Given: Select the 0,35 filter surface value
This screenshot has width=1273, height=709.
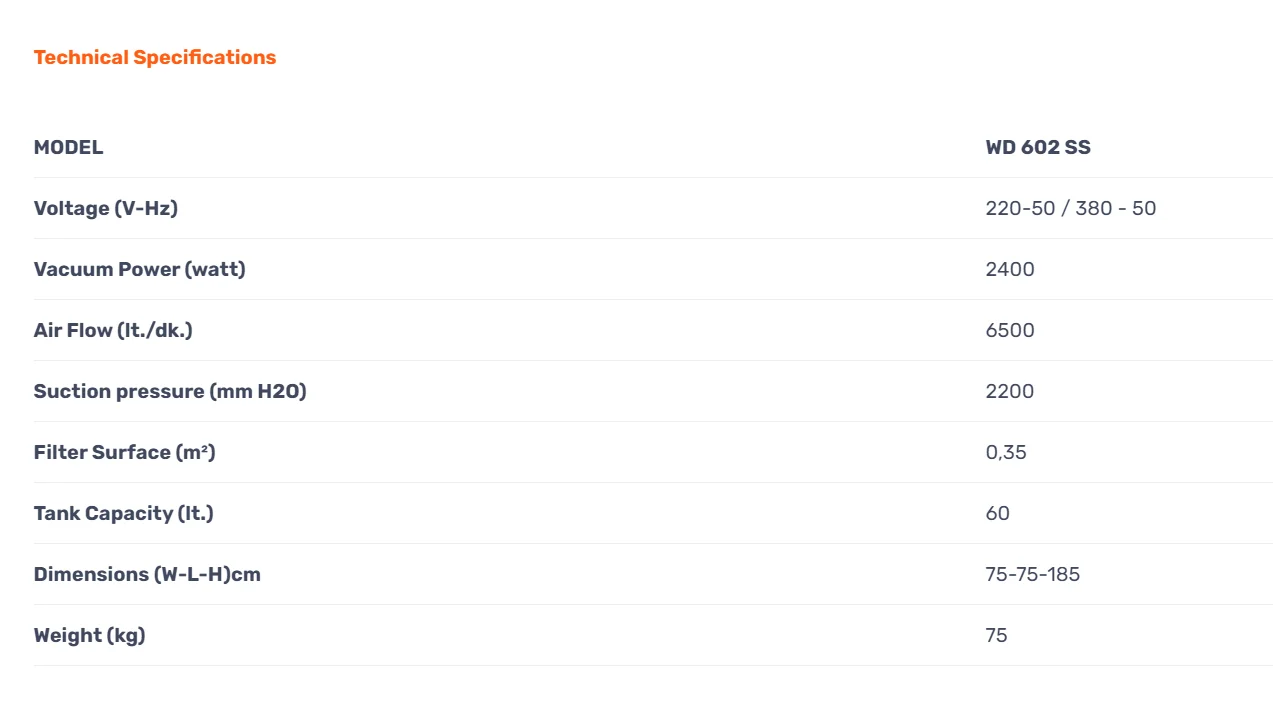Looking at the screenshot, I should pos(1006,452).
